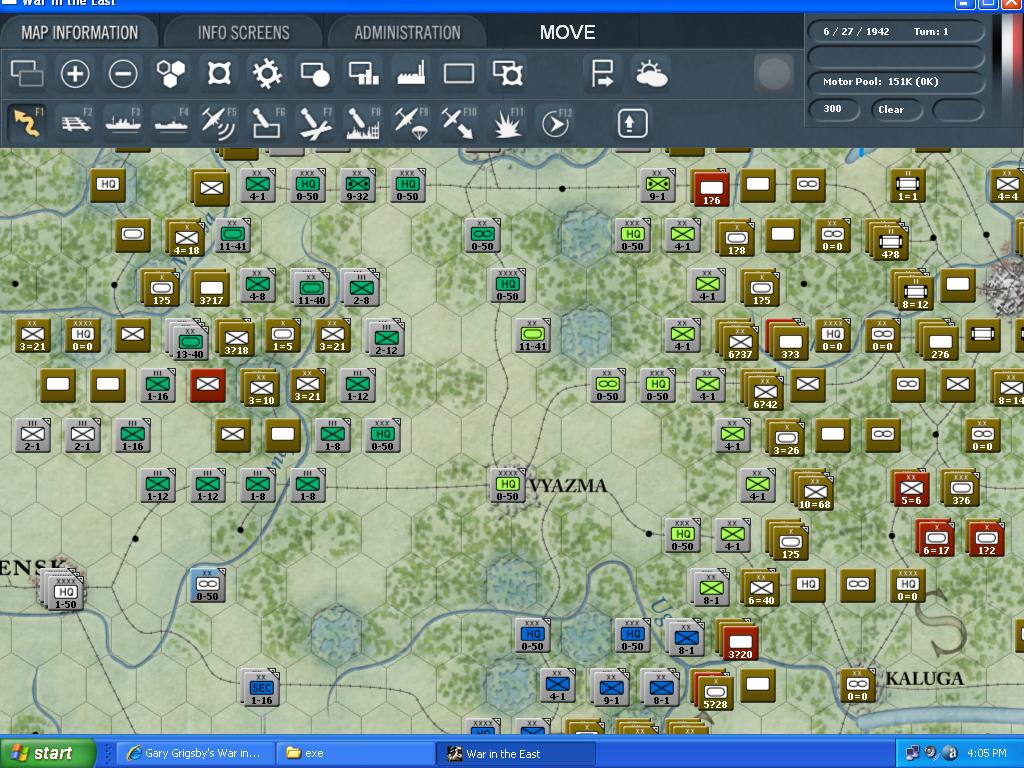Select the F8 bomb city mode icon
The height and width of the screenshot is (768, 1024).
pyautogui.click(x=363, y=123)
